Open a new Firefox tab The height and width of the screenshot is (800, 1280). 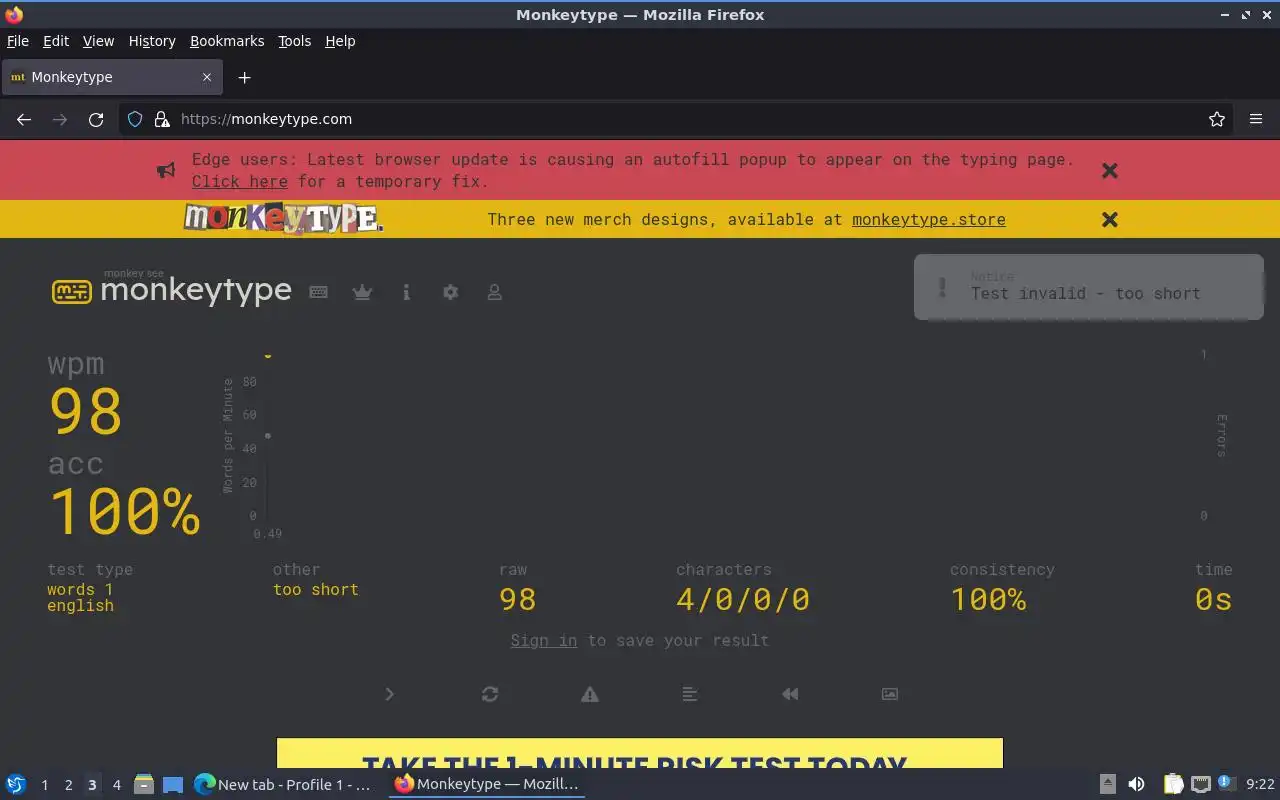coord(244,77)
